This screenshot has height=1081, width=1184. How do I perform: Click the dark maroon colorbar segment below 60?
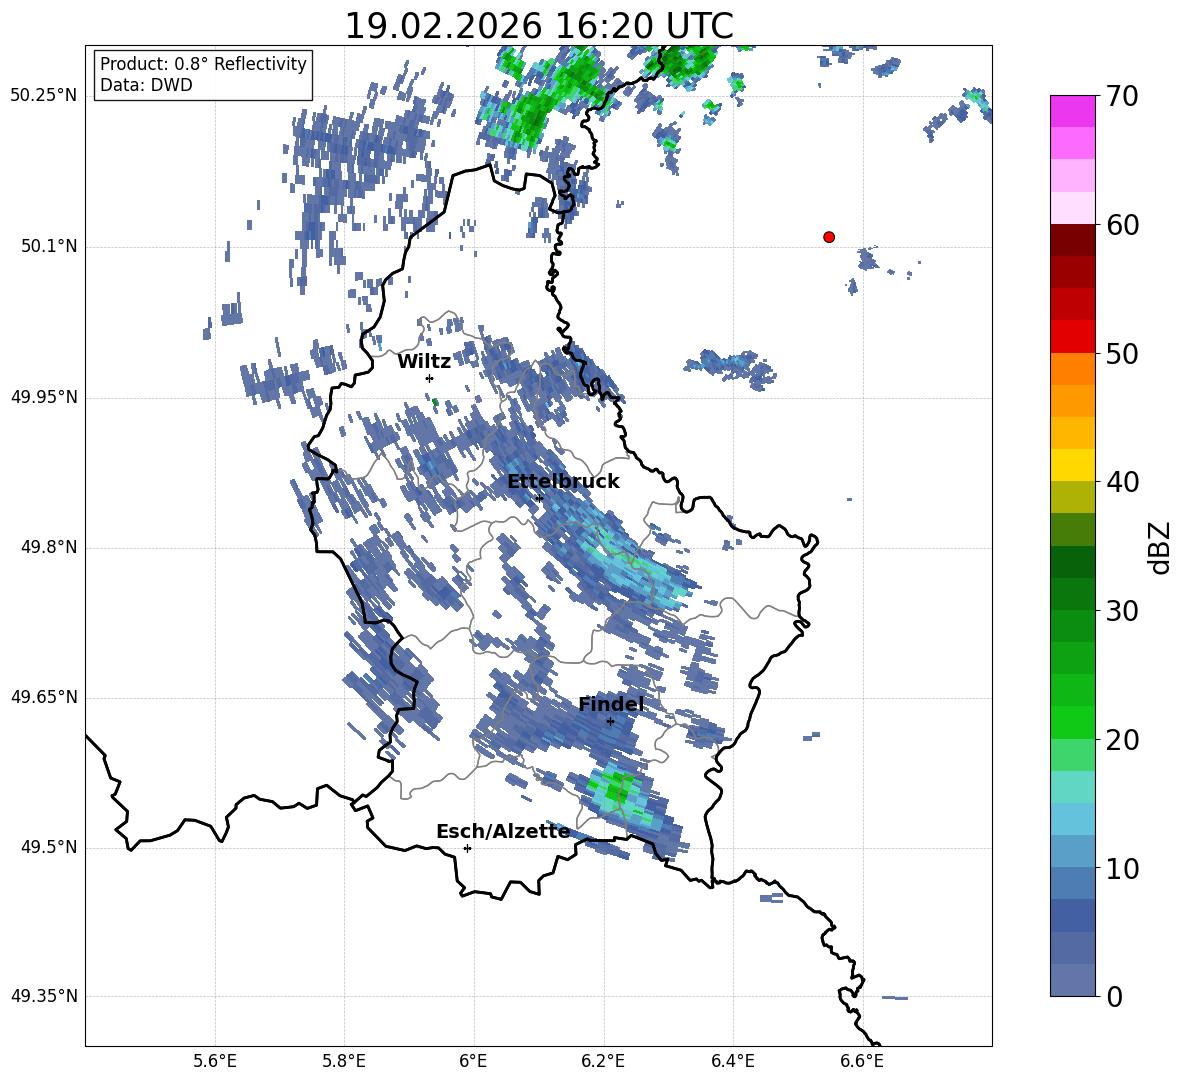click(x=1072, y=240)
